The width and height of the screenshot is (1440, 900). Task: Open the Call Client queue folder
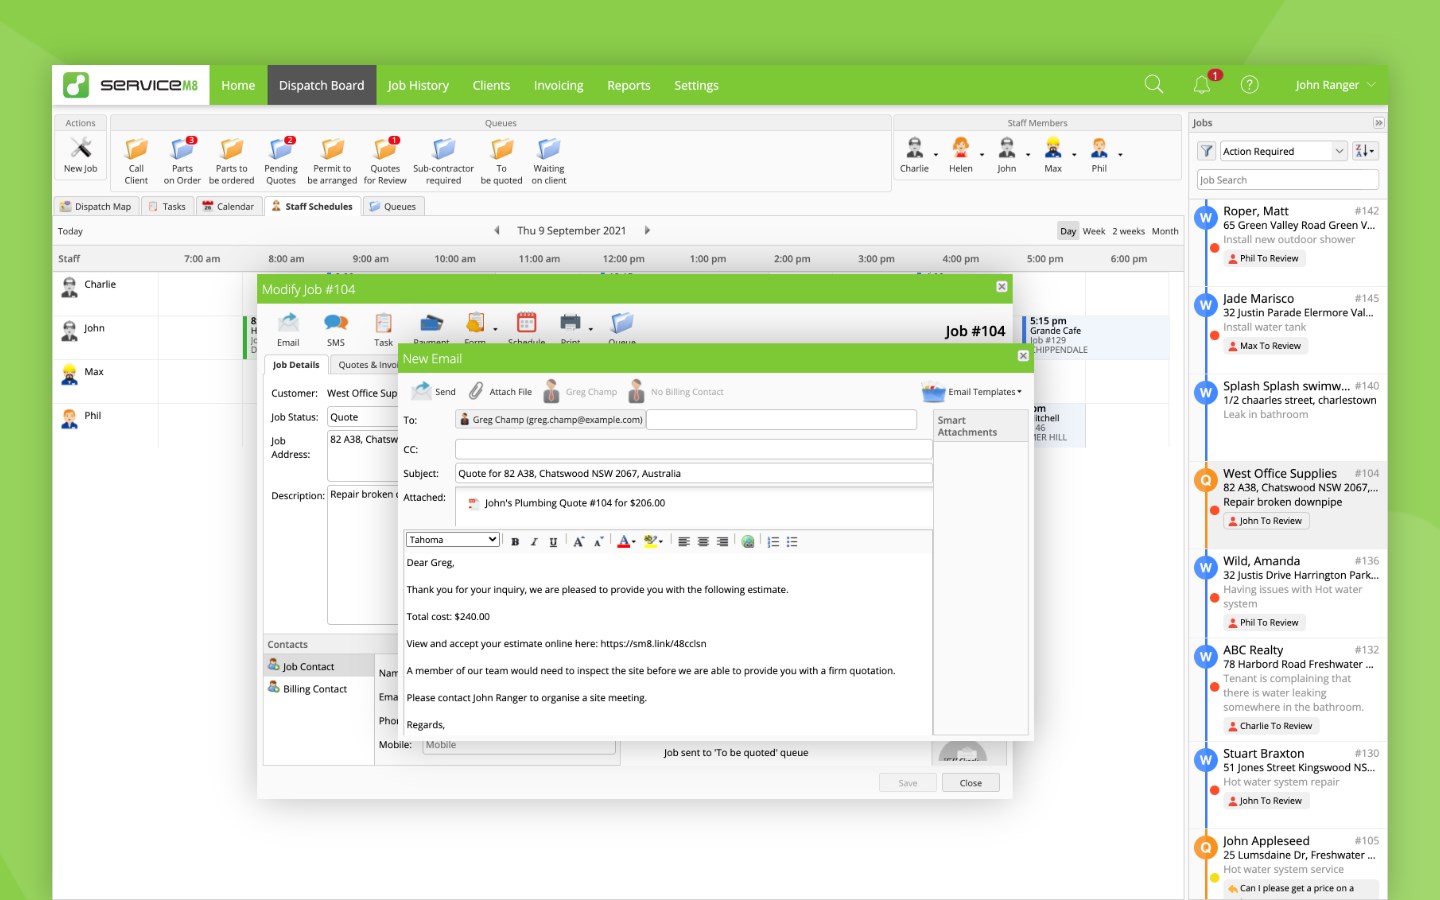pyautogui.click(x=136, y=149)
